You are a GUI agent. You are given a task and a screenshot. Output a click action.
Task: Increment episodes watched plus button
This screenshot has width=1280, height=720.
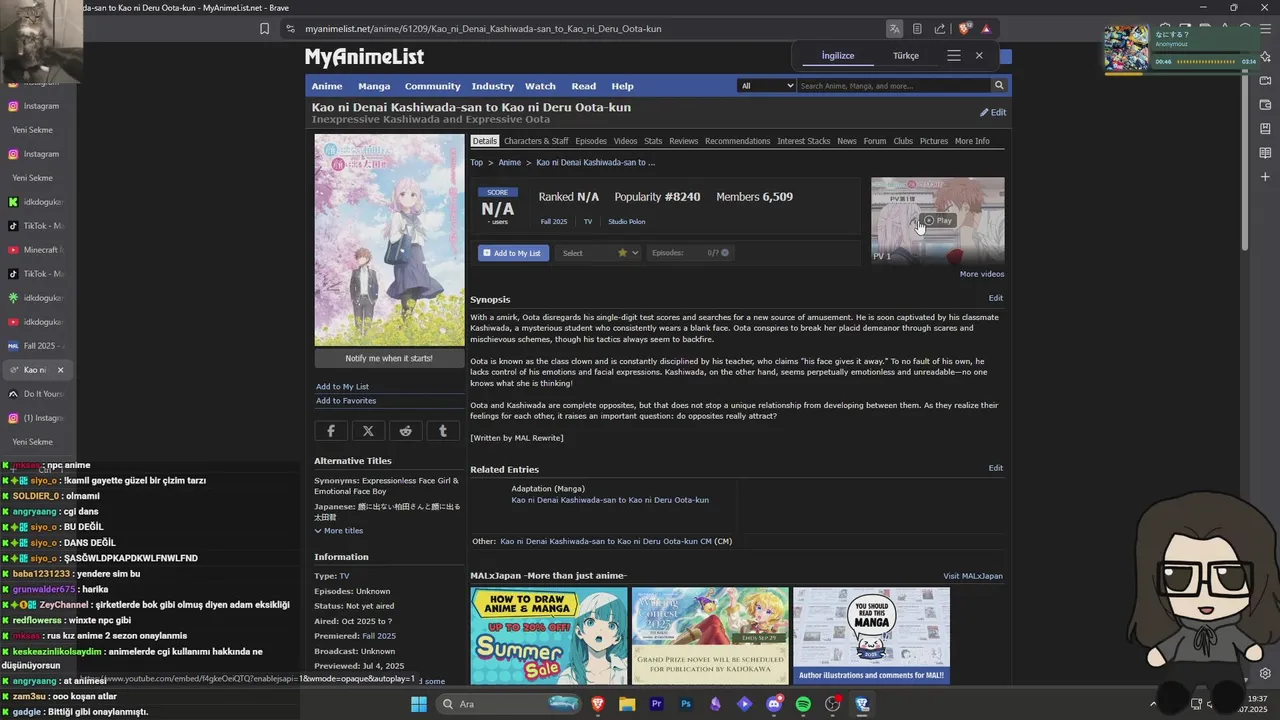725,253
